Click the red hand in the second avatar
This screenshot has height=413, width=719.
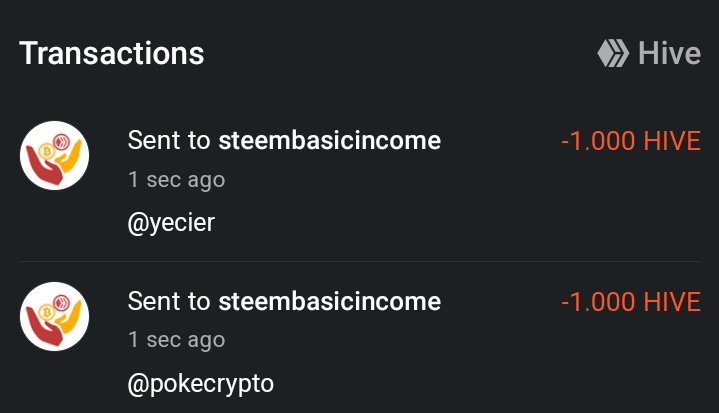(x=44, y=326)
